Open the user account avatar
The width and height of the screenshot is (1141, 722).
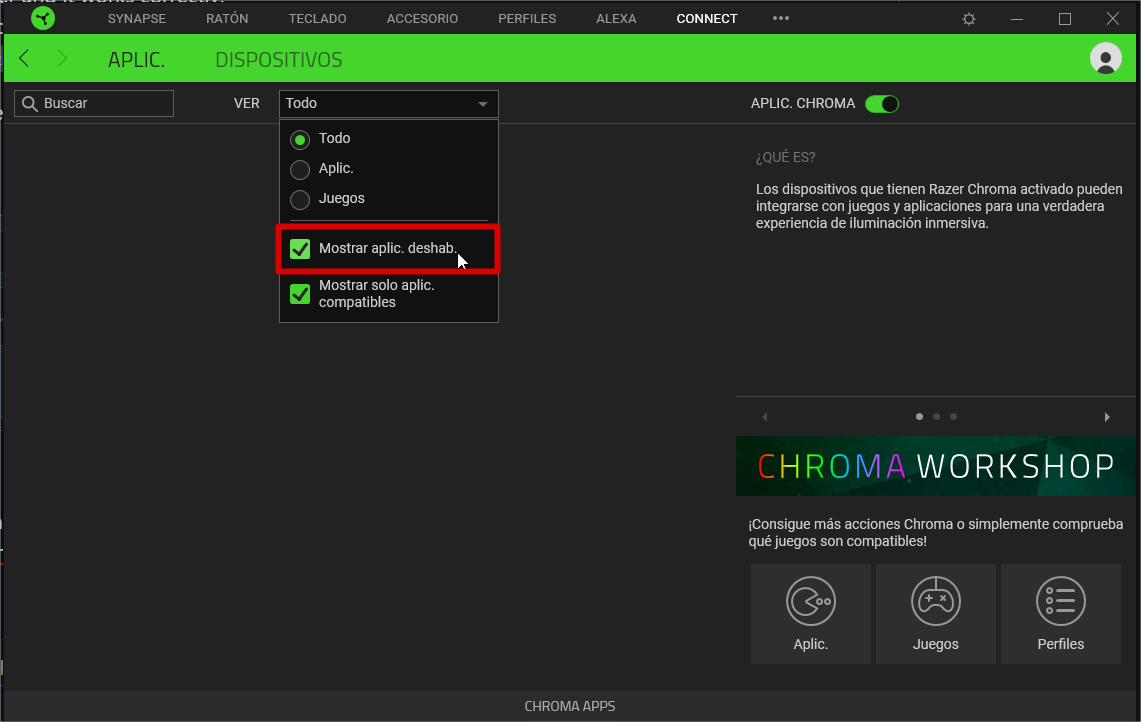click(x=1105, y=58)
